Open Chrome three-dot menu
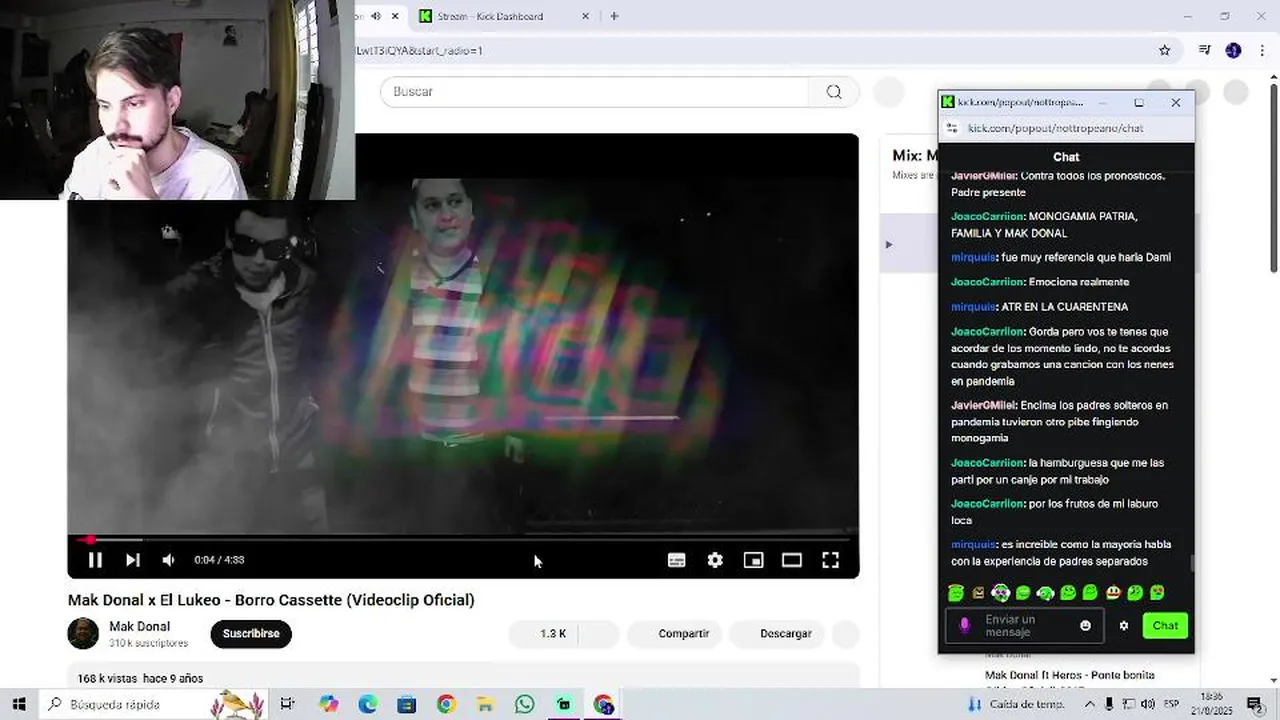Screen dimensions: 1280x720 pyautogui.click(x=1260, y=50)
